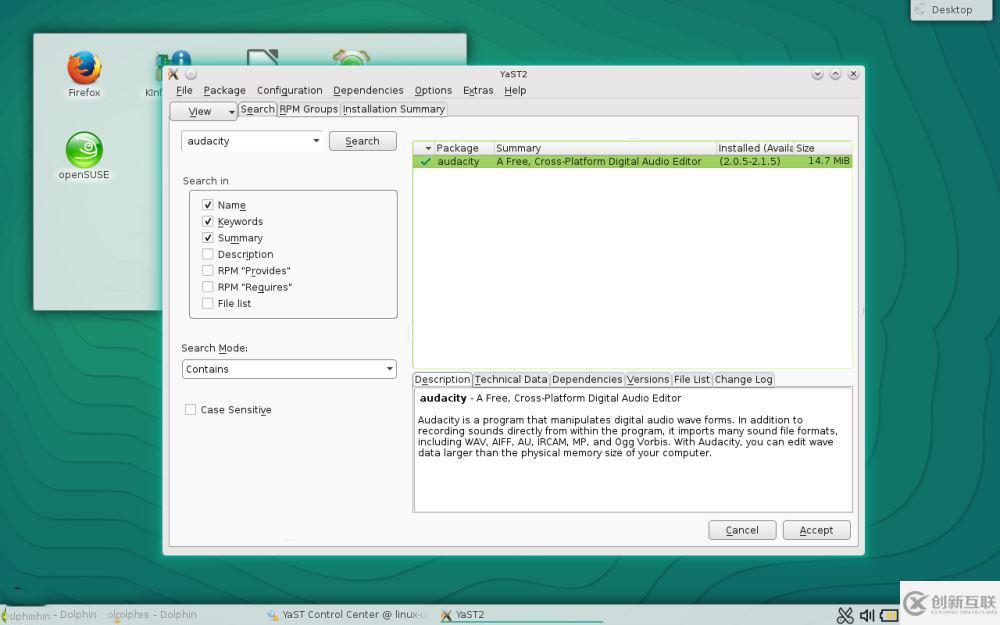Enable the Case Sensitive checkbox
This screenshot has height=625, width=1000.
(x=190, y=409)
